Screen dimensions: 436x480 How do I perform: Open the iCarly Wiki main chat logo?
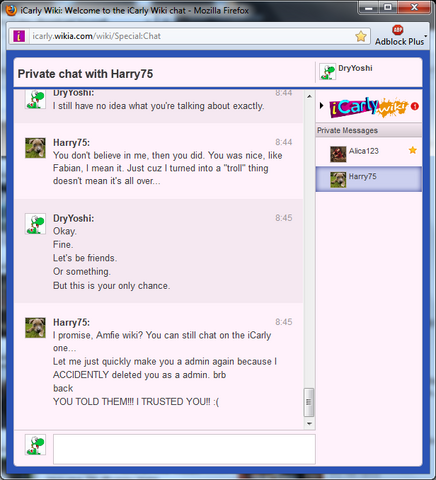369,107
